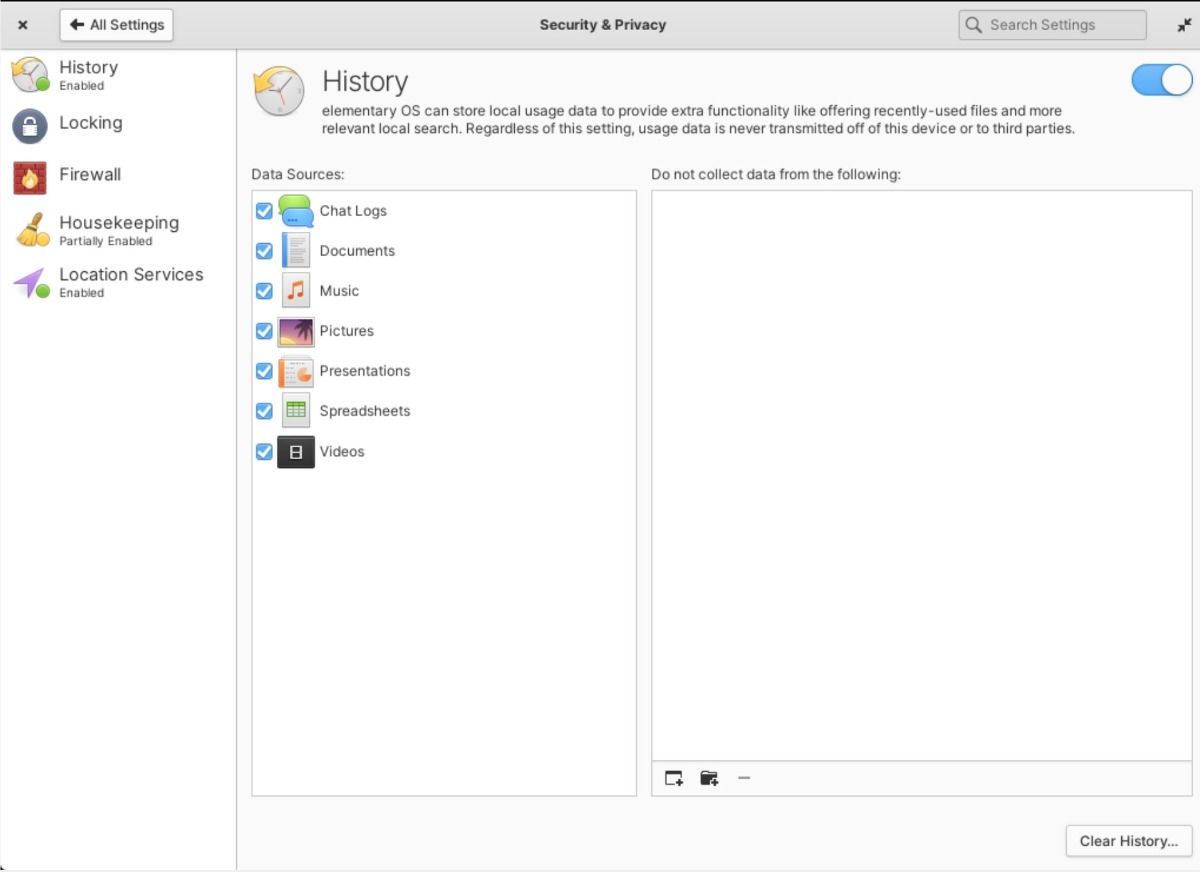The image size is (1200, 872).
Task: Click the Music note icon in Data Sources
Action: [296, 290]
